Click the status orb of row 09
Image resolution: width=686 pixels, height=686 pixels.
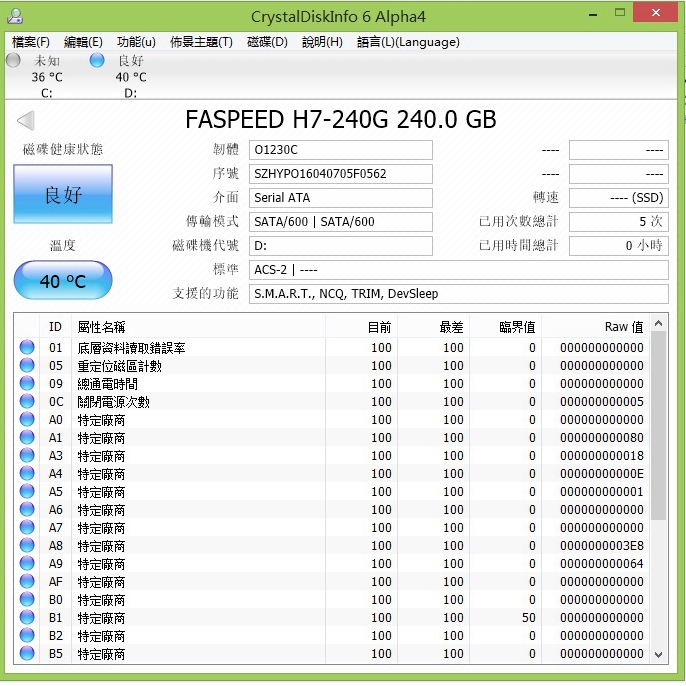pyautogui.click(x=27, y=383)
